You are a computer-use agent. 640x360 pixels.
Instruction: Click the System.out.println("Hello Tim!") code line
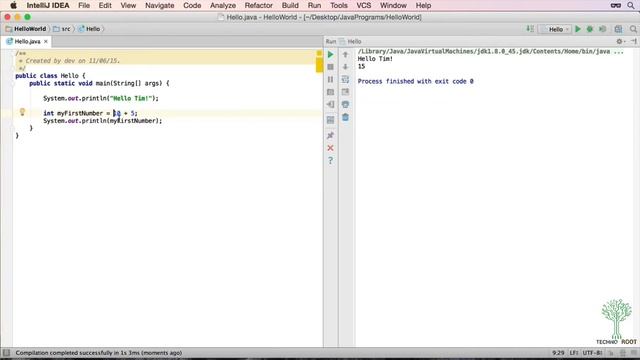101,98
